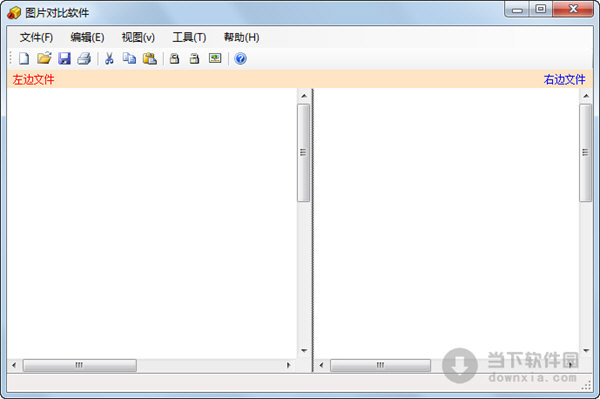
Task: Maximize the 图片对比软件 window
Action: coord(540,9)
